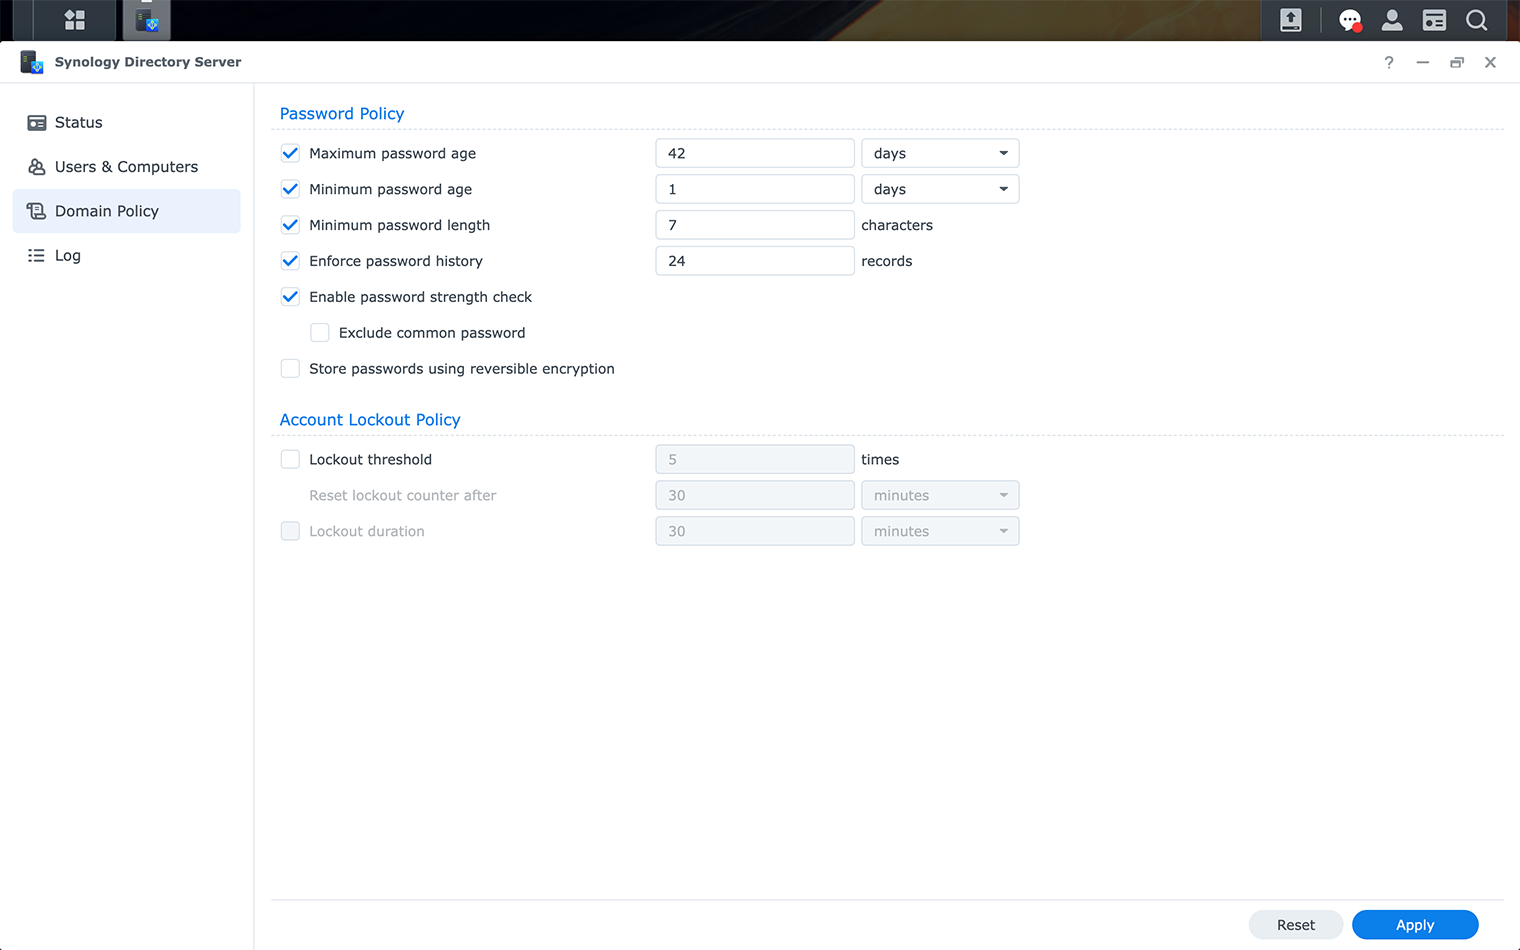Toggle Store passwords using reversible encryption
Viewport: 1520px width, 950px height.
pos(290,369)
